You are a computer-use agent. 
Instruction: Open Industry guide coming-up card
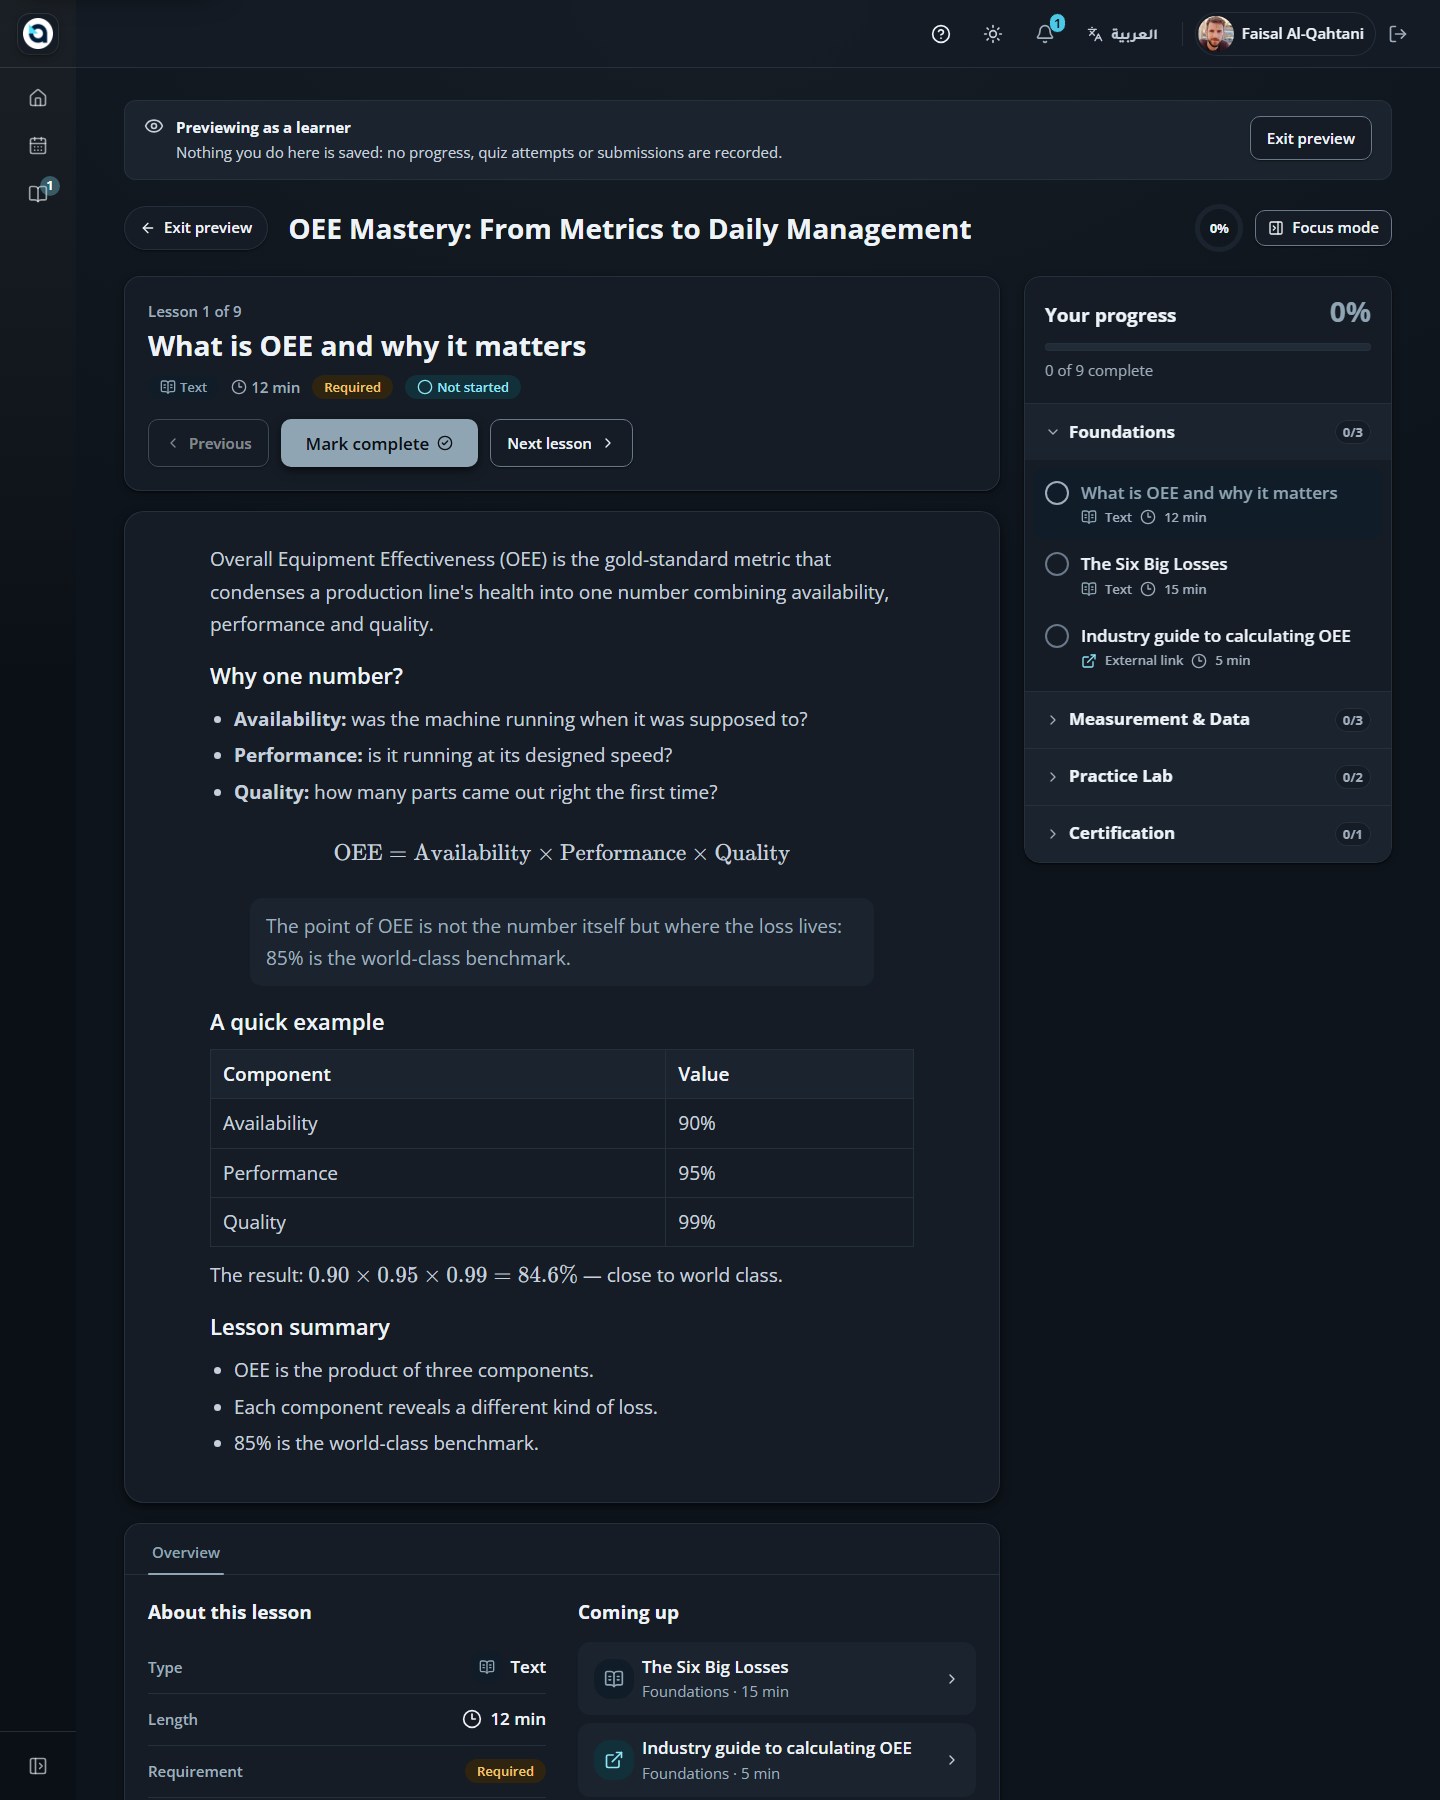(x=776, y=1760)
